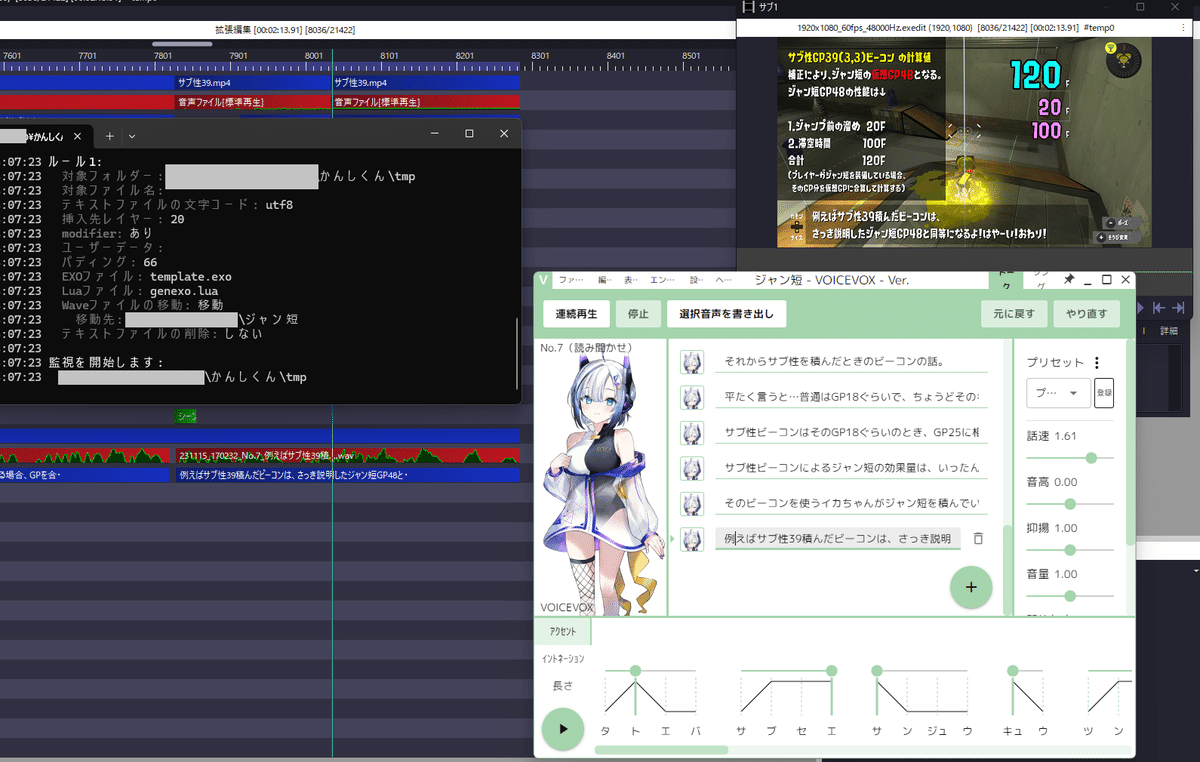Select the アクセント tab
1200x762 pixels.
coord(563,632)
